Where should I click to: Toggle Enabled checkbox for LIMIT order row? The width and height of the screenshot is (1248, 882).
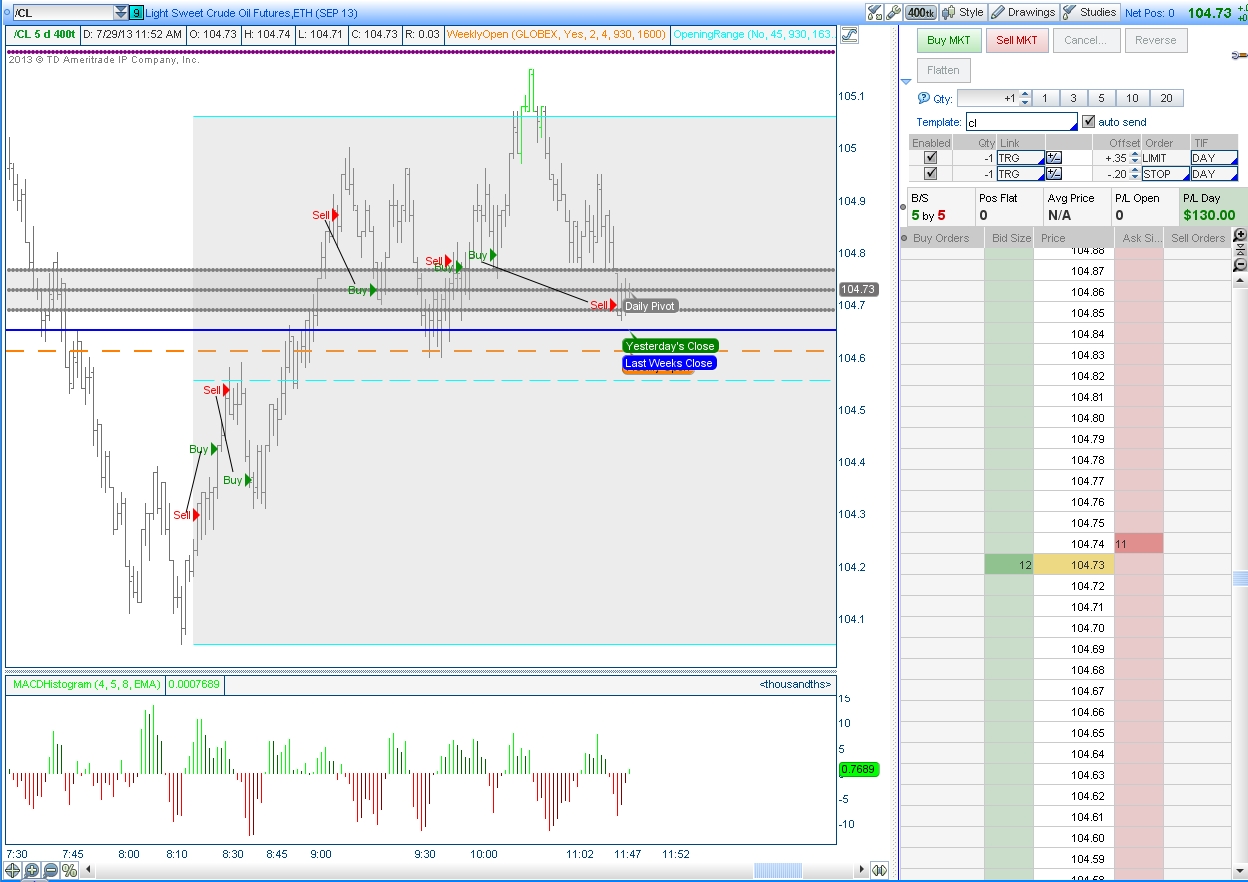pyautogui.click(x=931, y=158)
